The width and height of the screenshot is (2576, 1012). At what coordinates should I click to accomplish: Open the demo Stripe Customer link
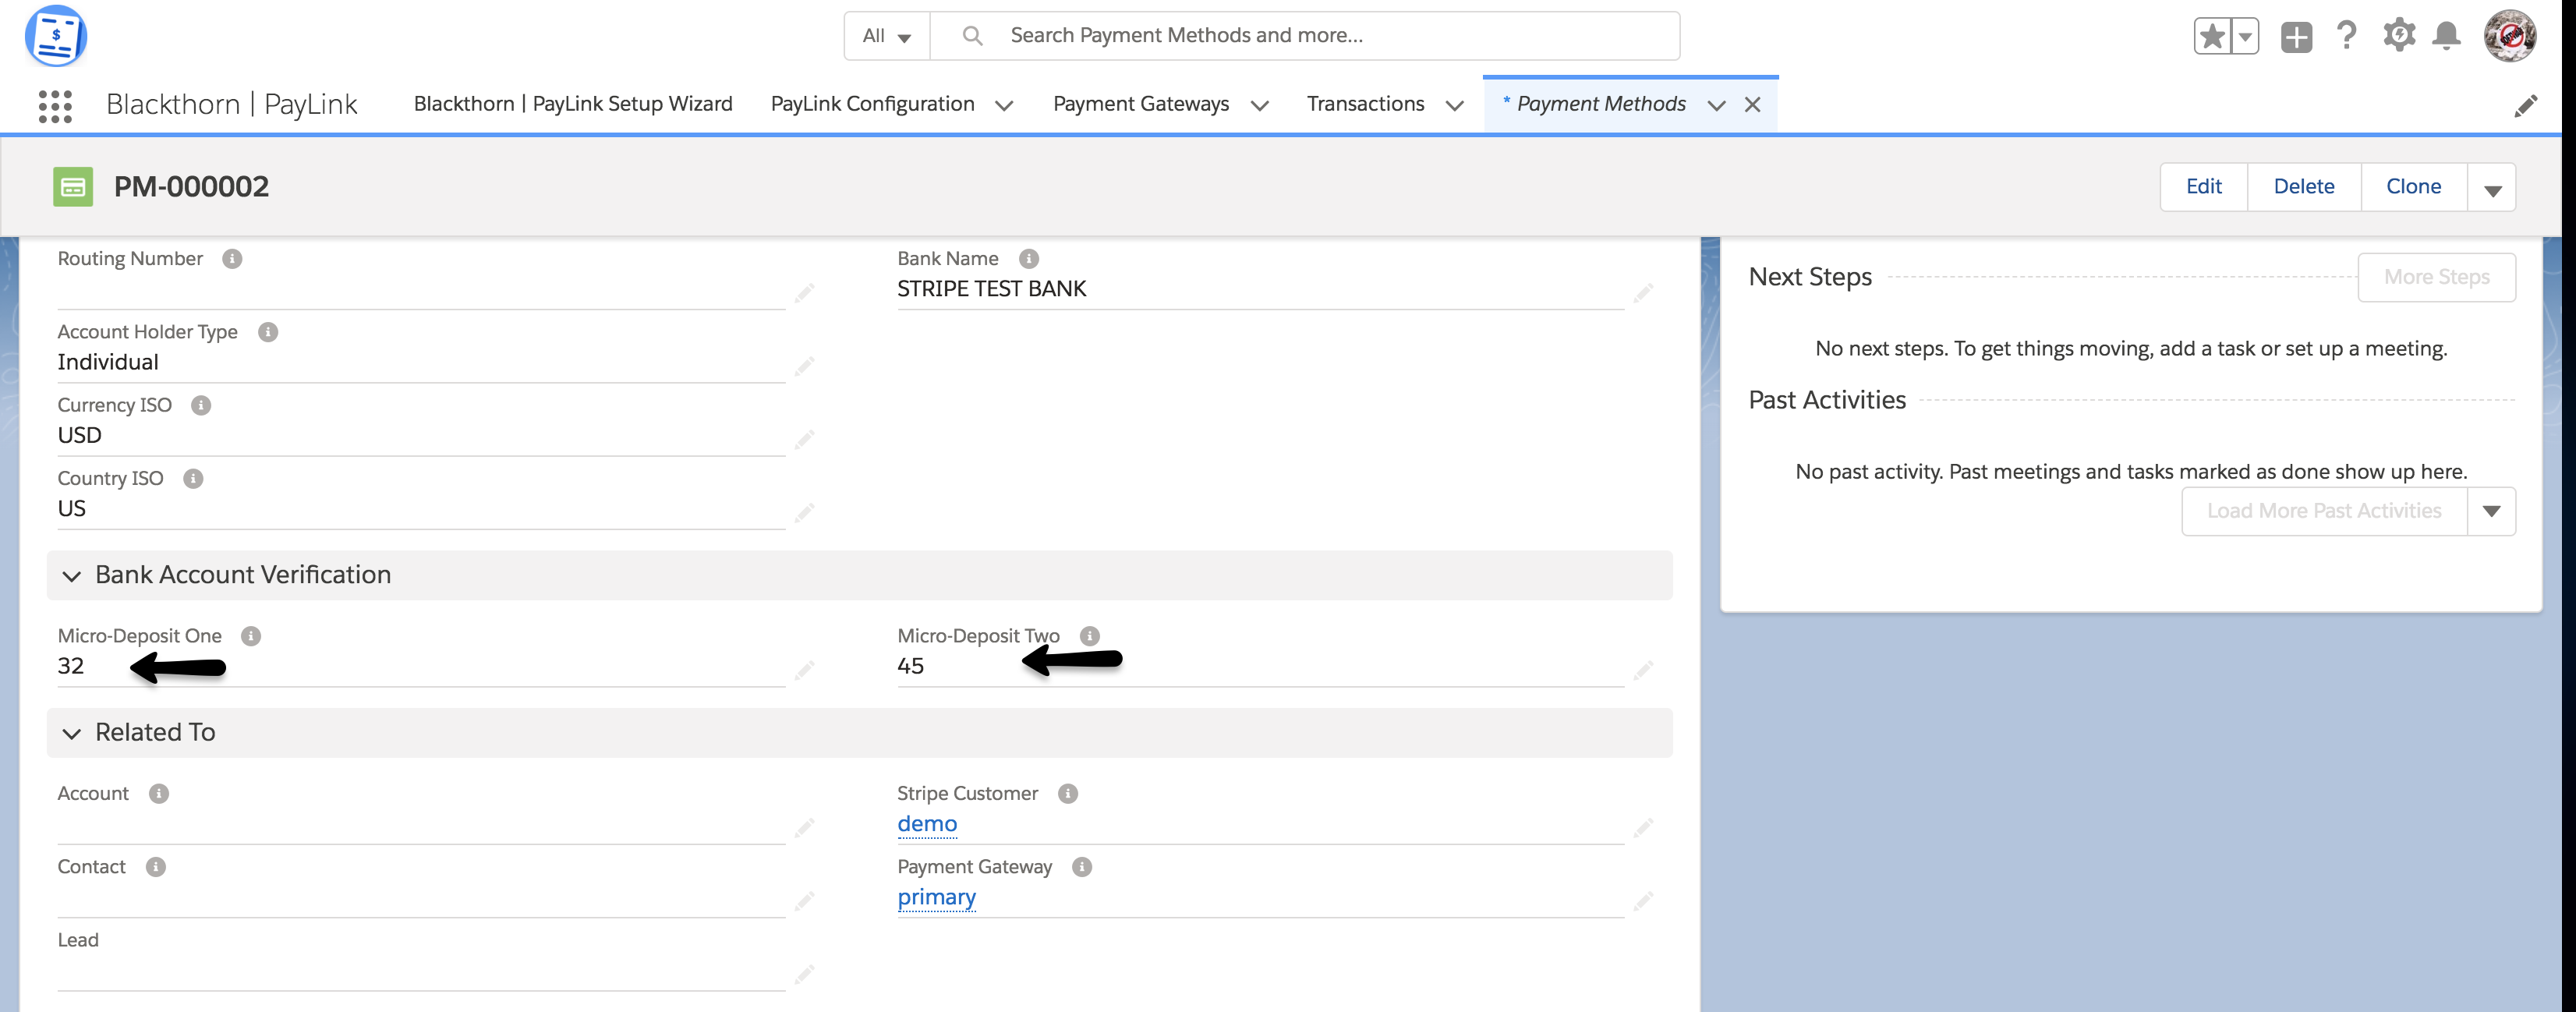(x=927, y=824)
